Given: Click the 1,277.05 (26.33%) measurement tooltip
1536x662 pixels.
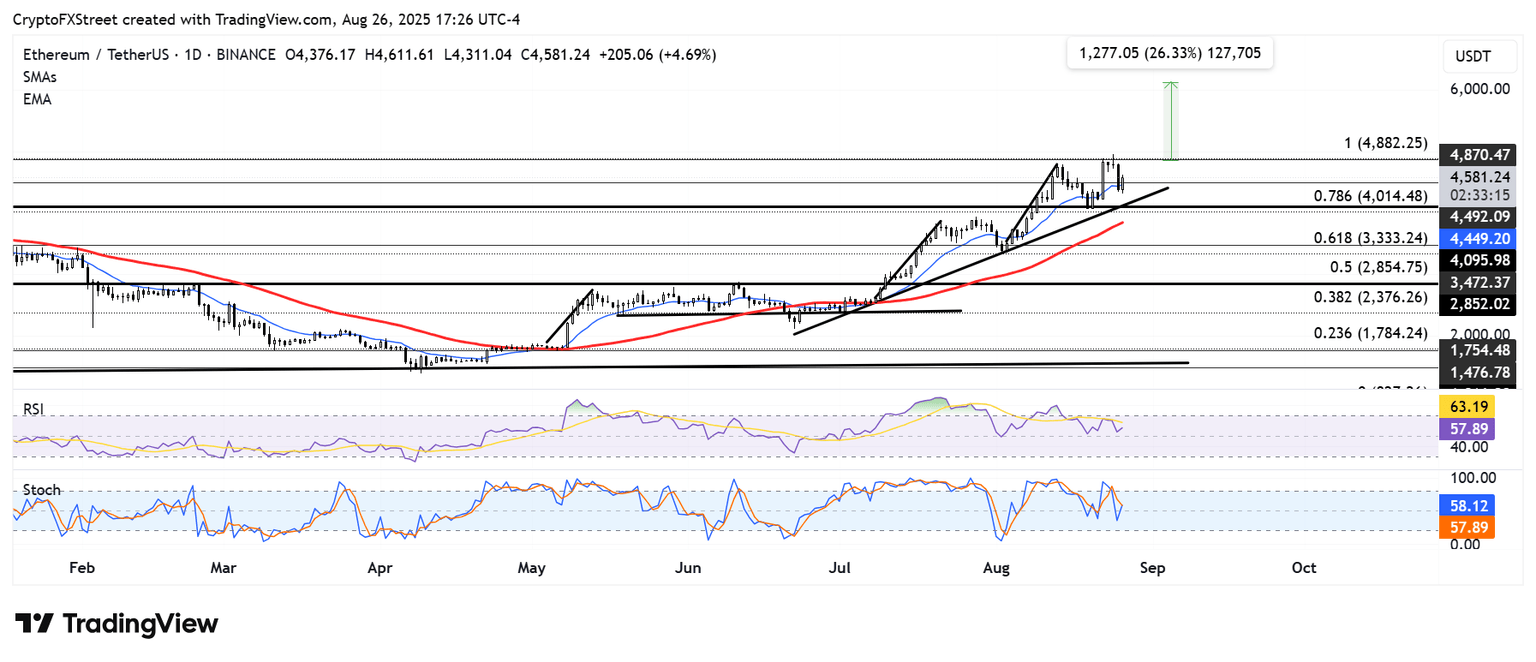Looking at the screenshot, I should [1169, 53].
